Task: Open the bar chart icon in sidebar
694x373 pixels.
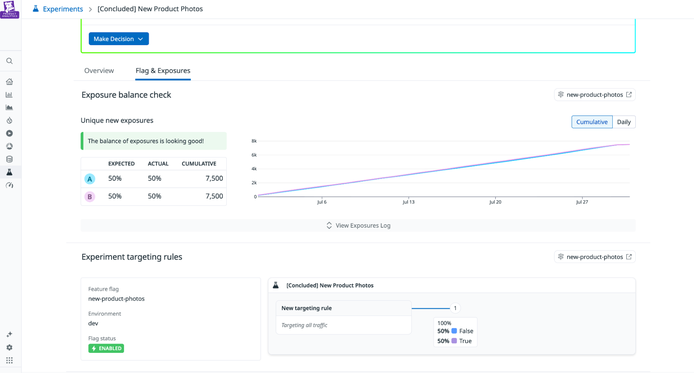Action: tap(9, 95)
